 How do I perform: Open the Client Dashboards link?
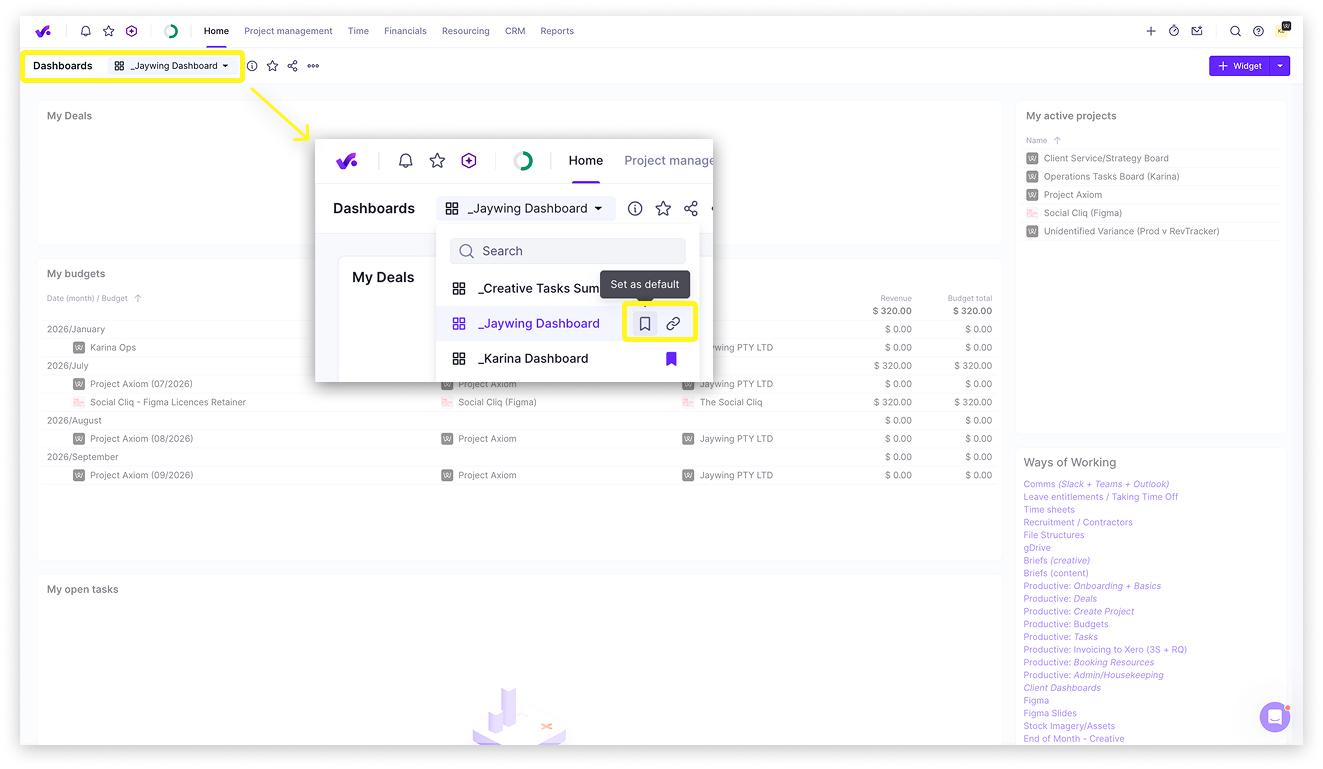pyautogui.click(x=1062, y=688)
